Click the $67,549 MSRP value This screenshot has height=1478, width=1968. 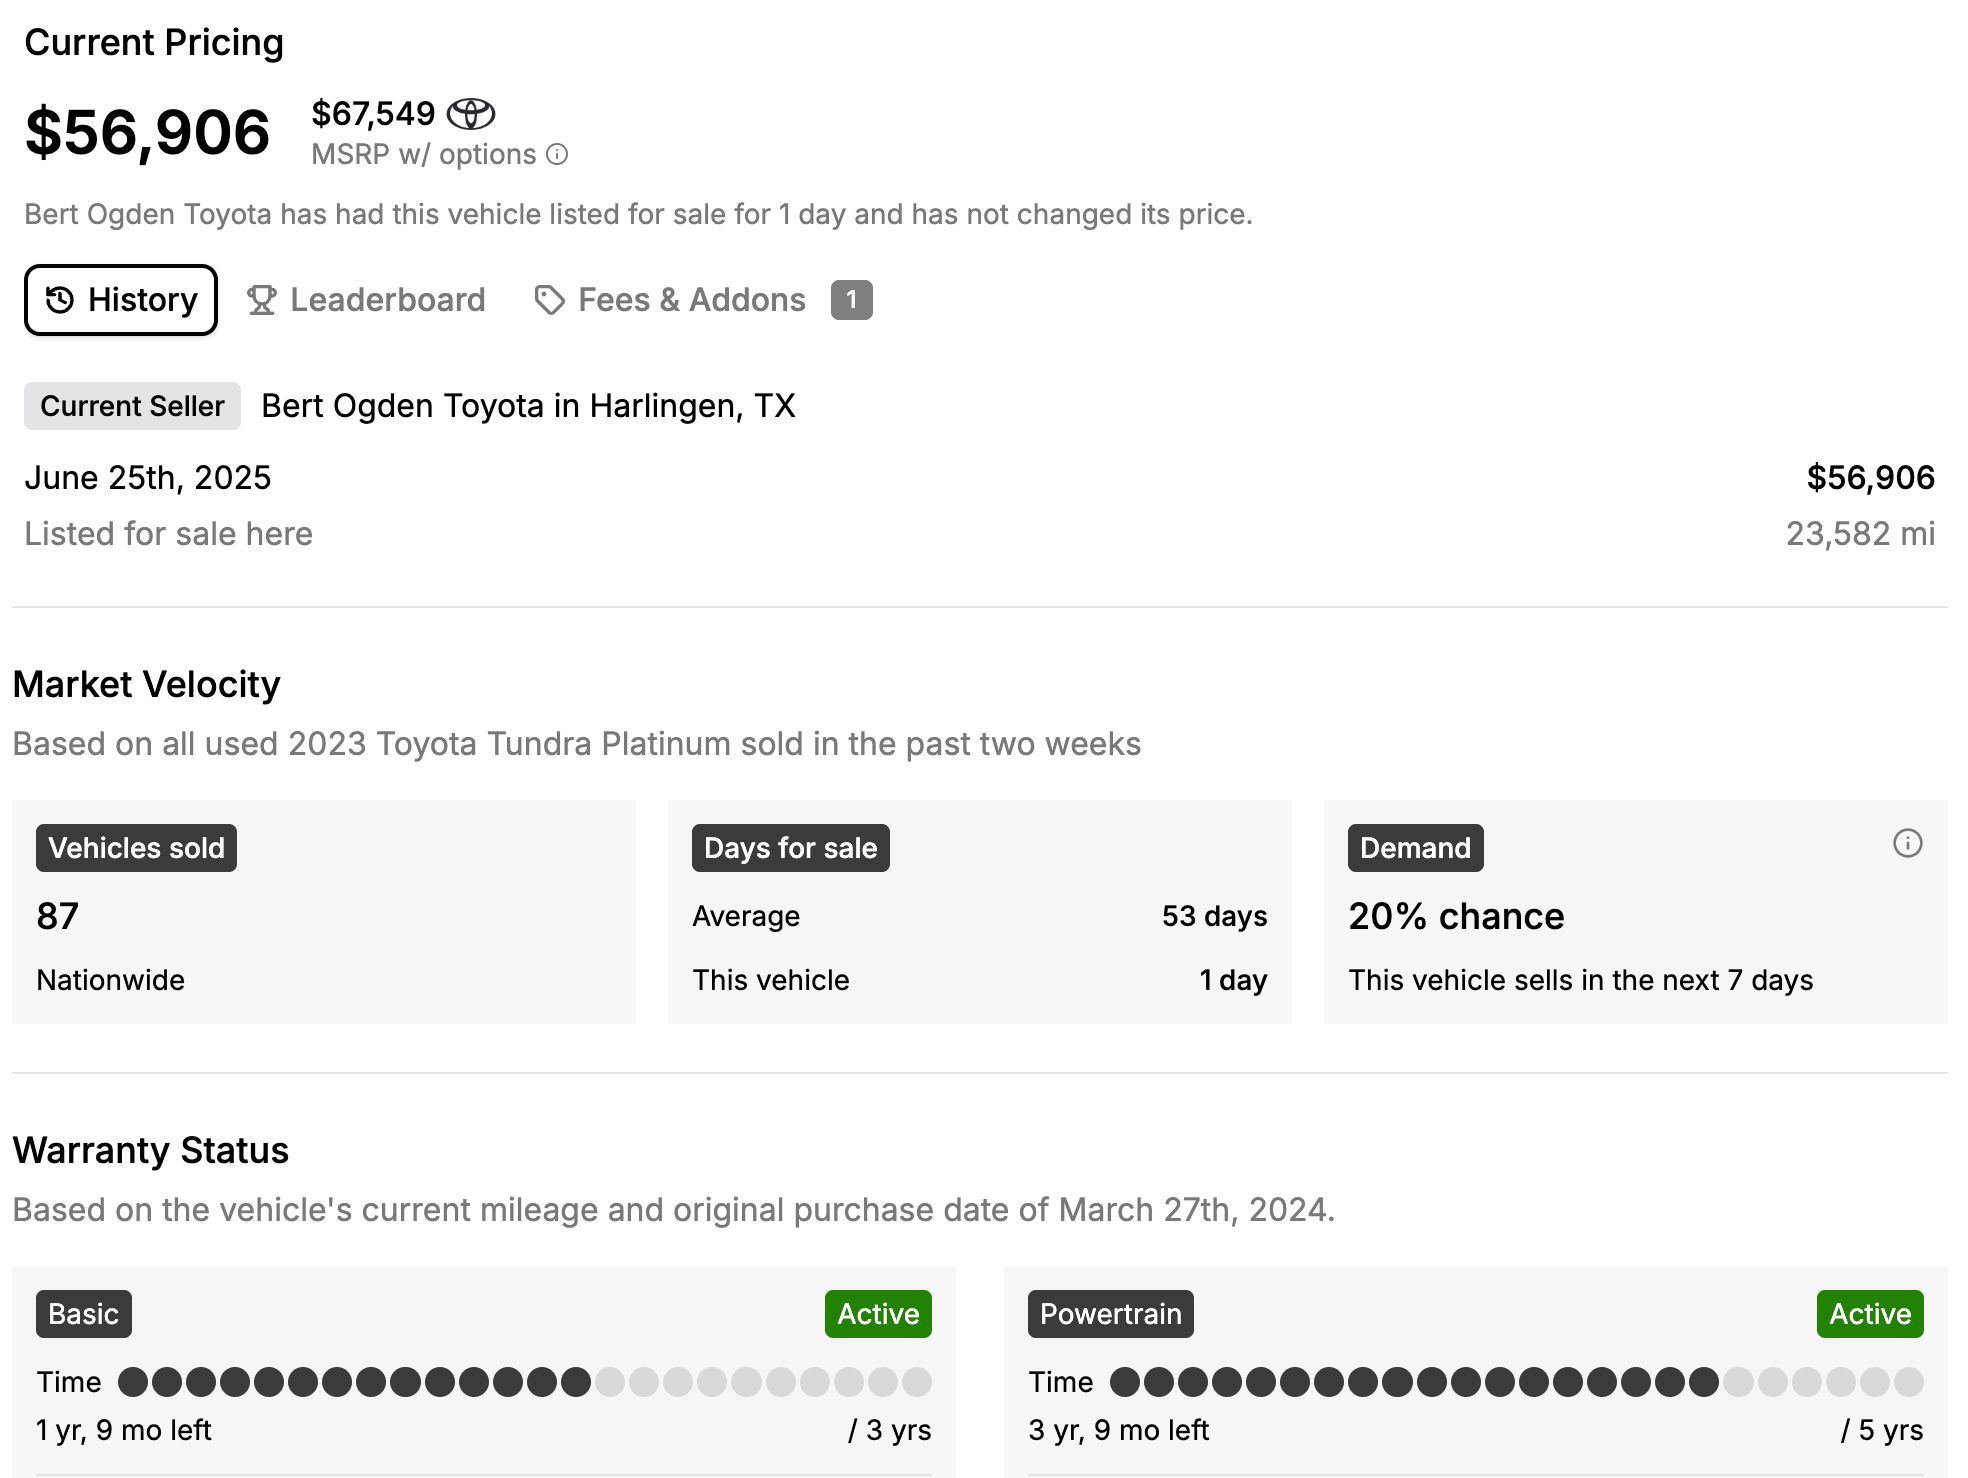373,114
